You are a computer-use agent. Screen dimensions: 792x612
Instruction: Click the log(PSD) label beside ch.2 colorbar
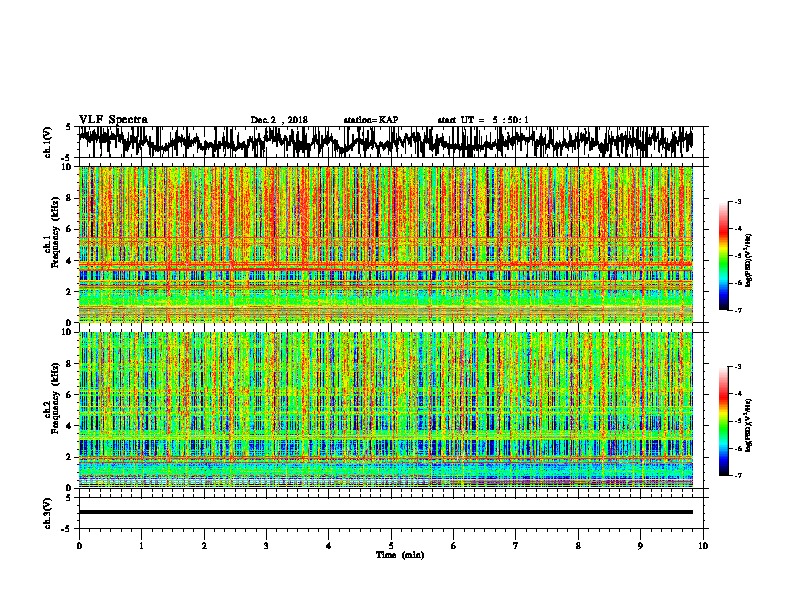click(749, 424)
